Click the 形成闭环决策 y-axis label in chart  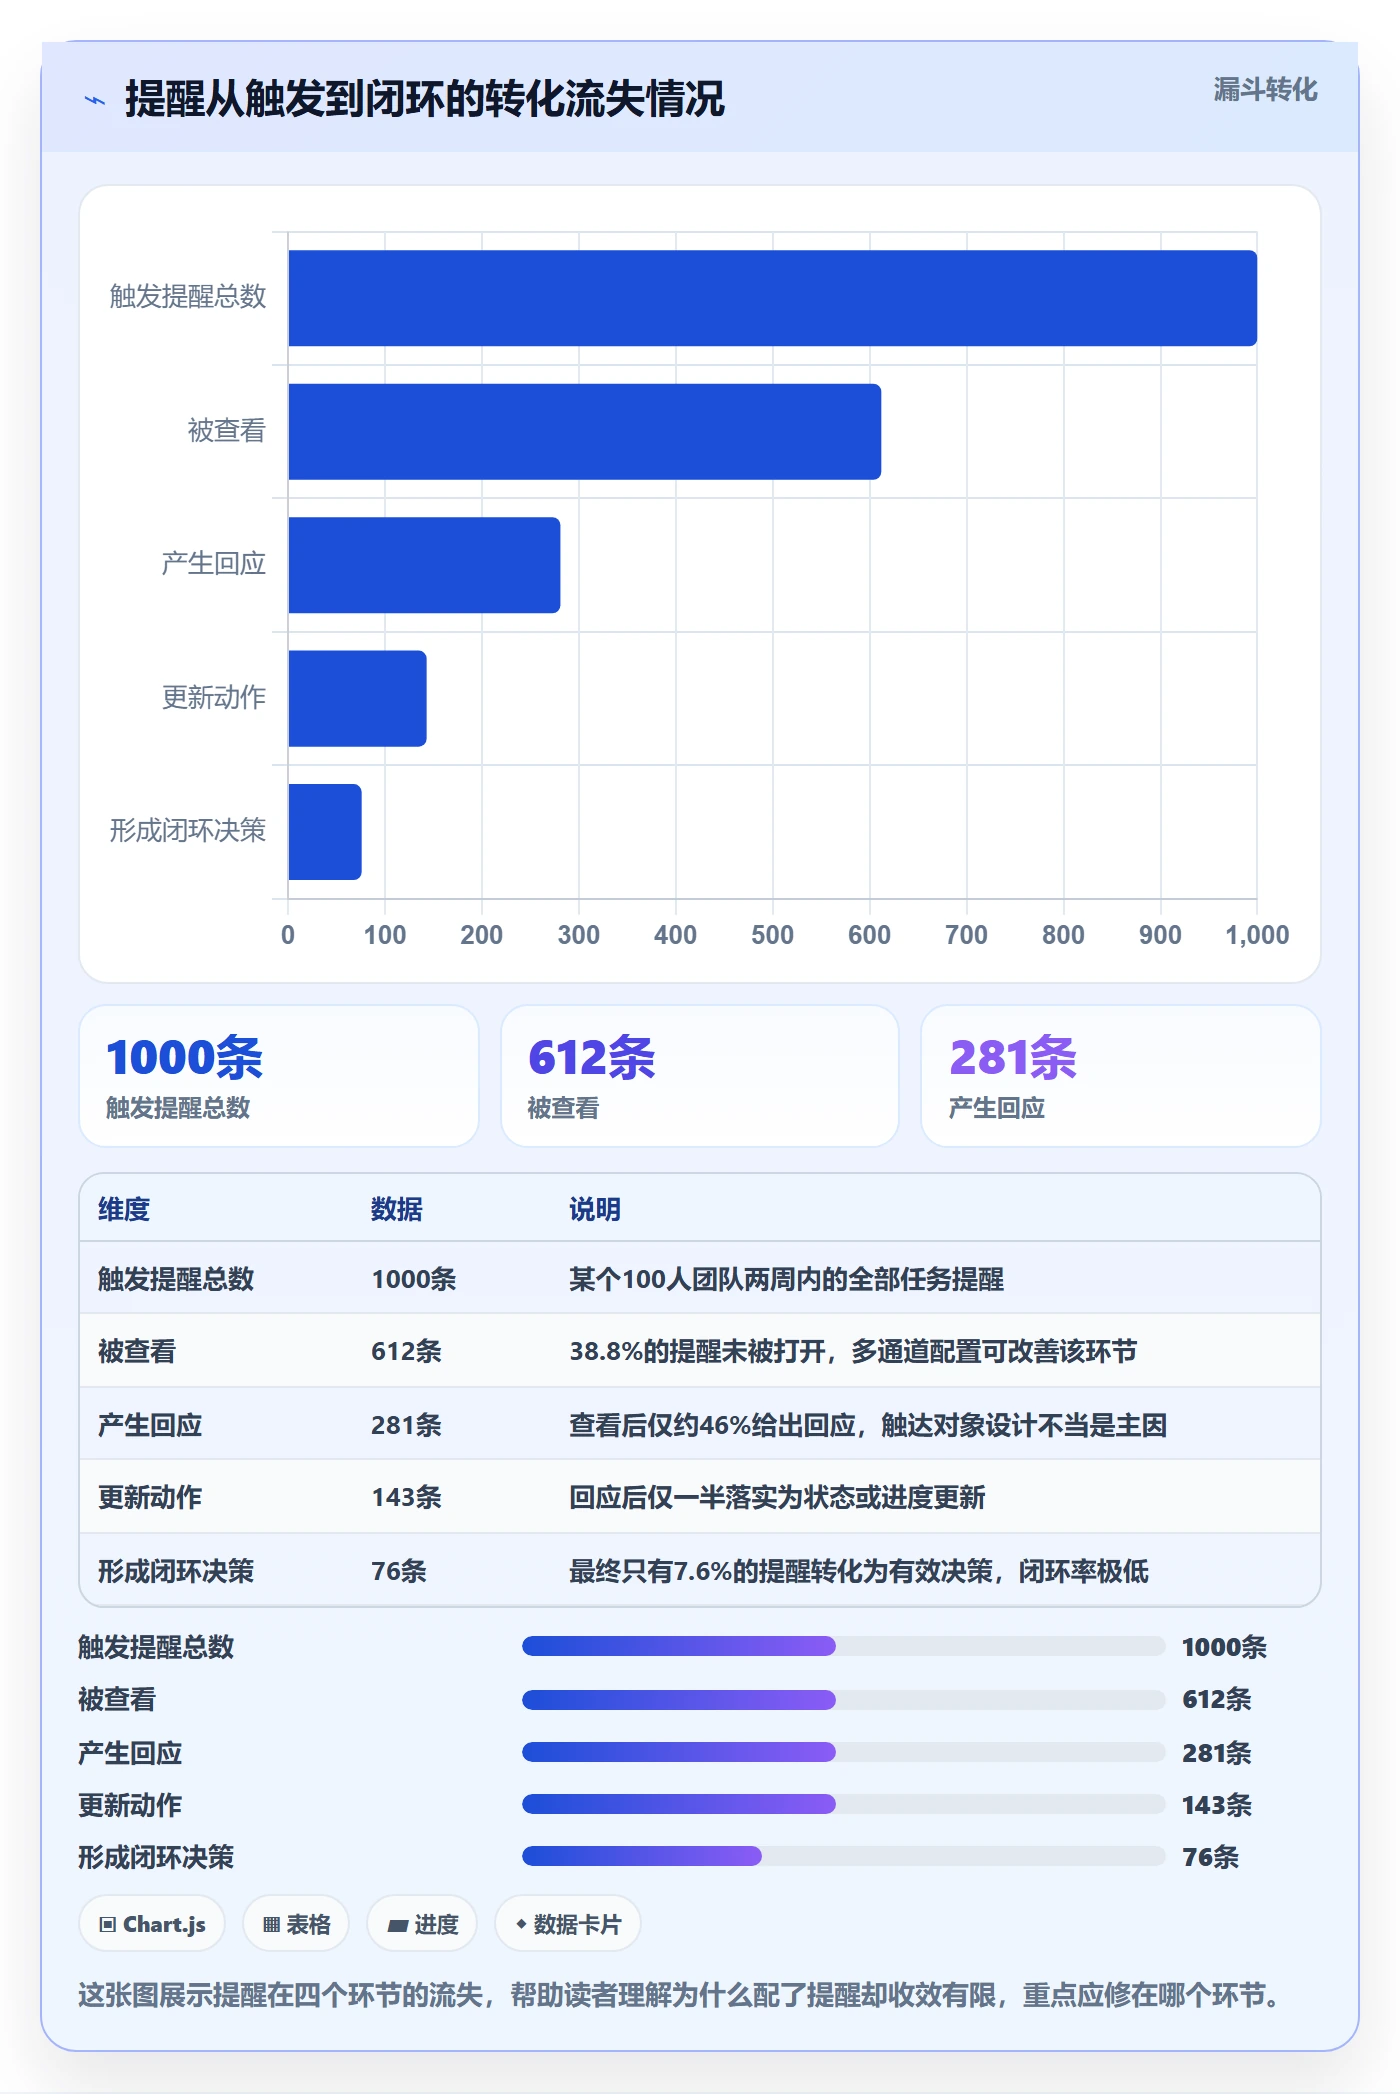(x=188, y=831)
